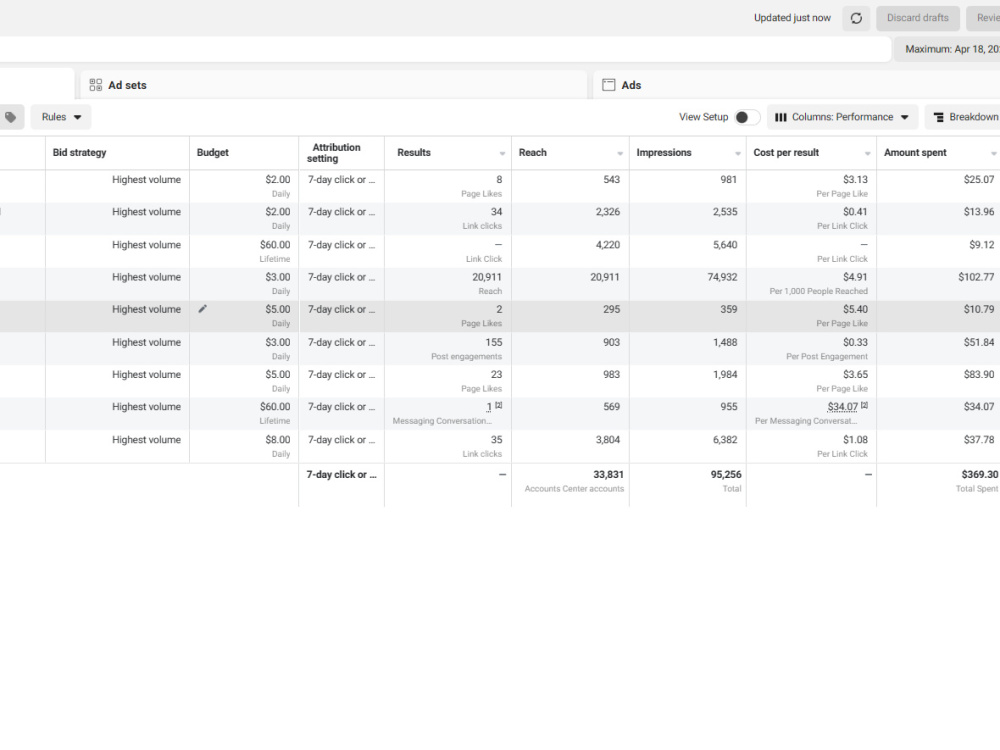Open the Rules dropdown
Screen dimensions: 1000x750
point(61,117)
